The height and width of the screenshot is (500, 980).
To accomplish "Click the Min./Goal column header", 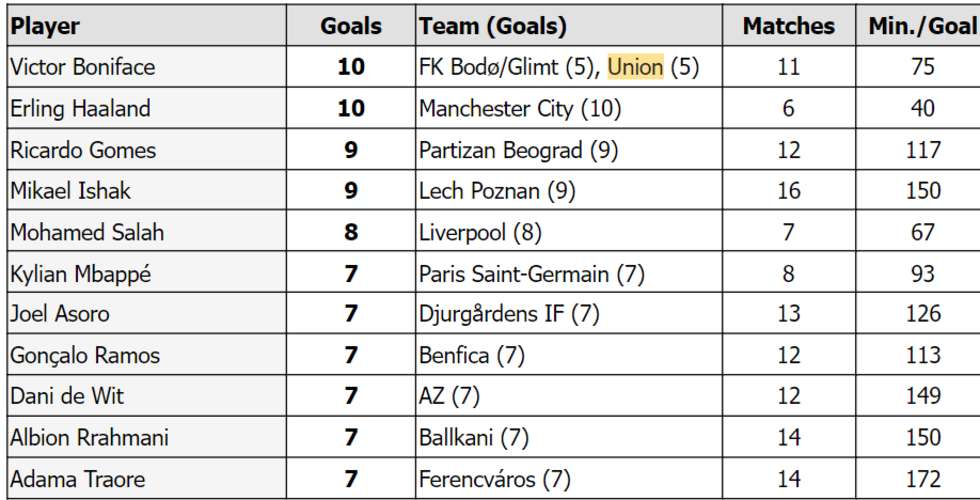I will coord(922,26).
